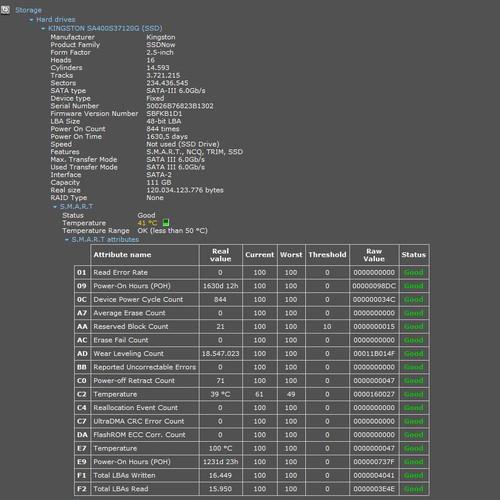Screen dimensions: 500x500
Task: Collapse the KINGSTON SA400S37120G drive node
Action: pos(43,29)
